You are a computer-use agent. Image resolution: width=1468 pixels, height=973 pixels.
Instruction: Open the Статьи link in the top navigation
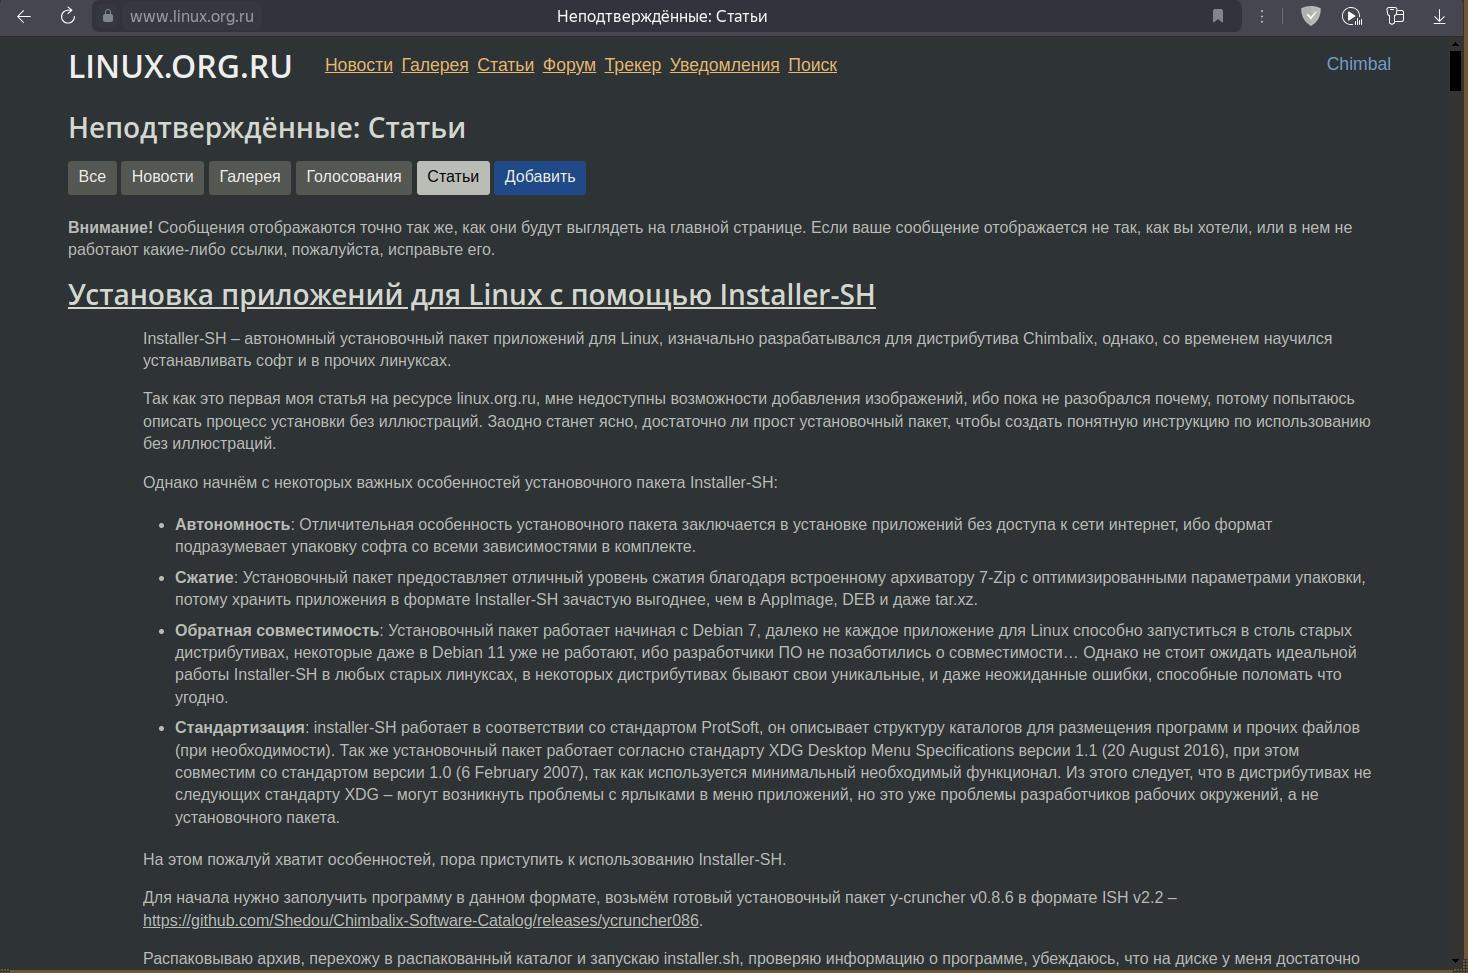(x=505, y=65)
